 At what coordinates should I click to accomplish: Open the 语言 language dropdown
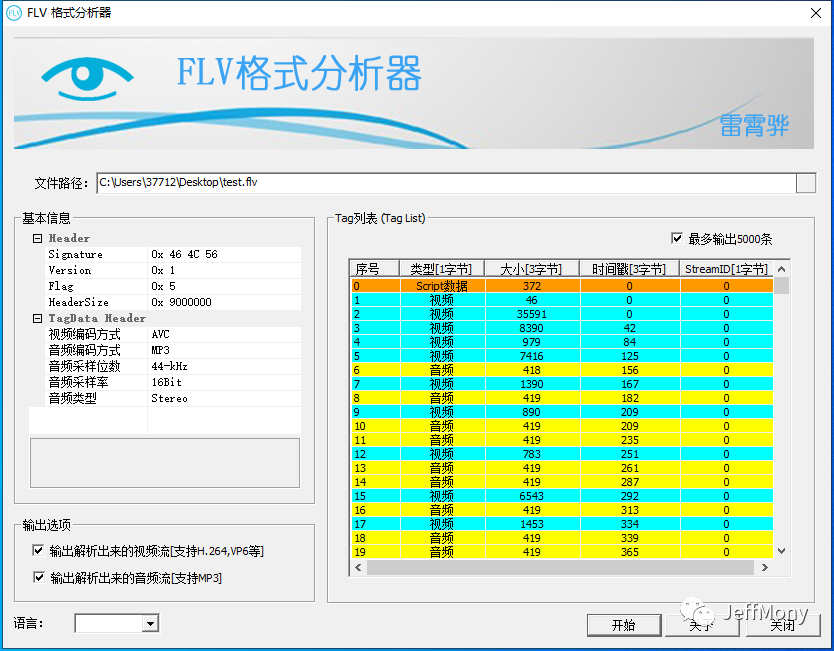150,624
